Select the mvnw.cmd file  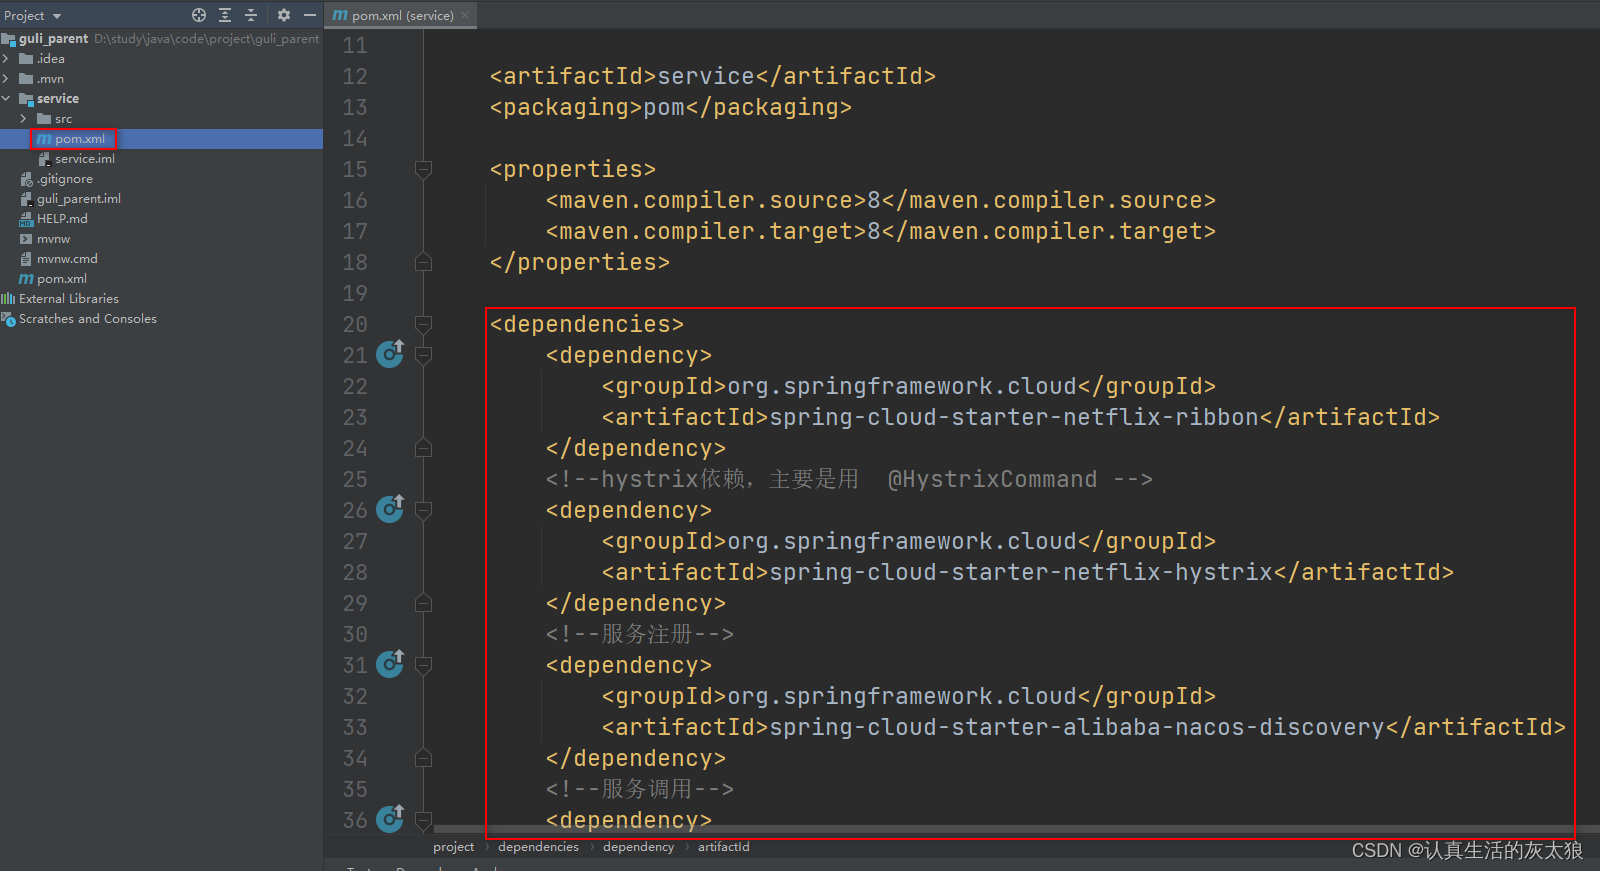point(59,259)
